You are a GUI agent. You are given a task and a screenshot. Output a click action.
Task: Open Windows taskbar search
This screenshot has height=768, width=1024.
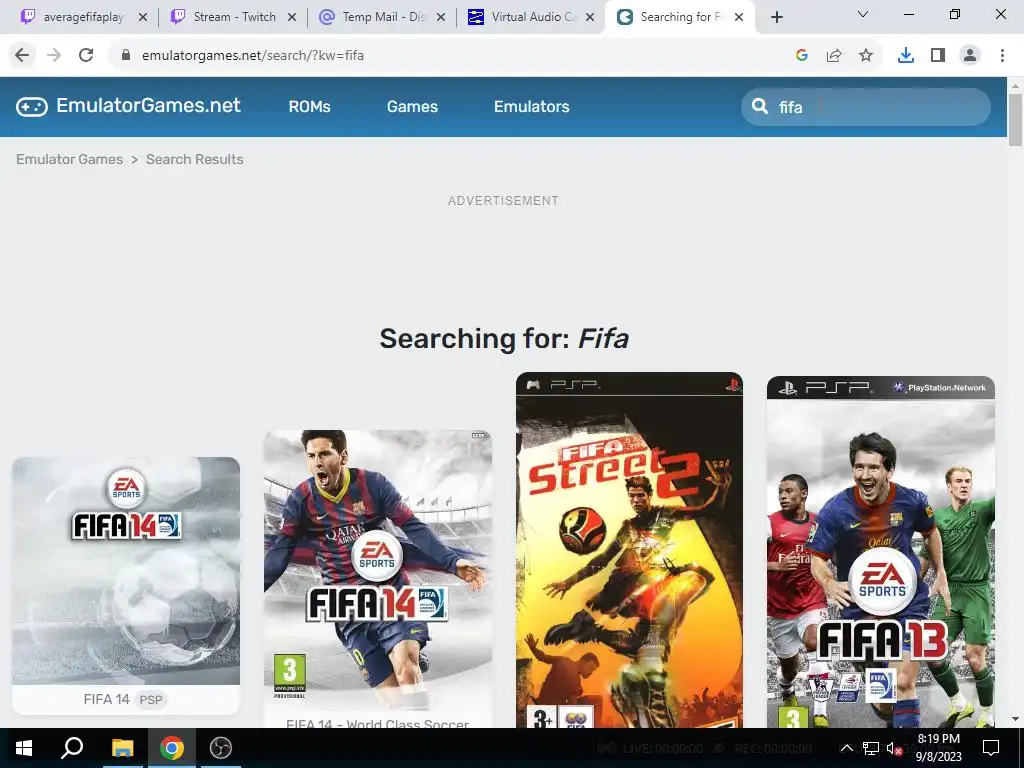click(72, 748)
